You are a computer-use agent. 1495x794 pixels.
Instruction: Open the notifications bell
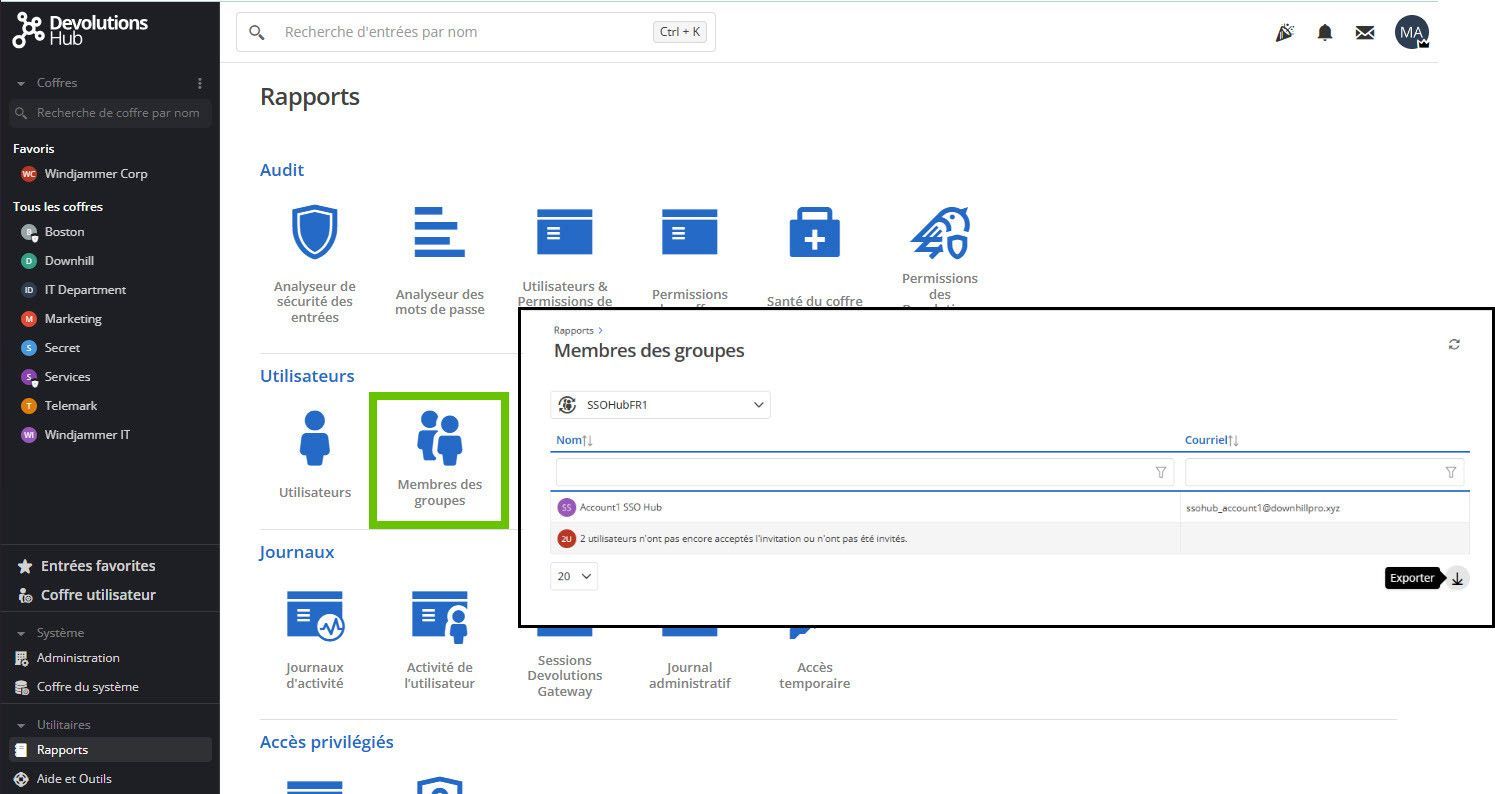click(x=1324, y=33)
